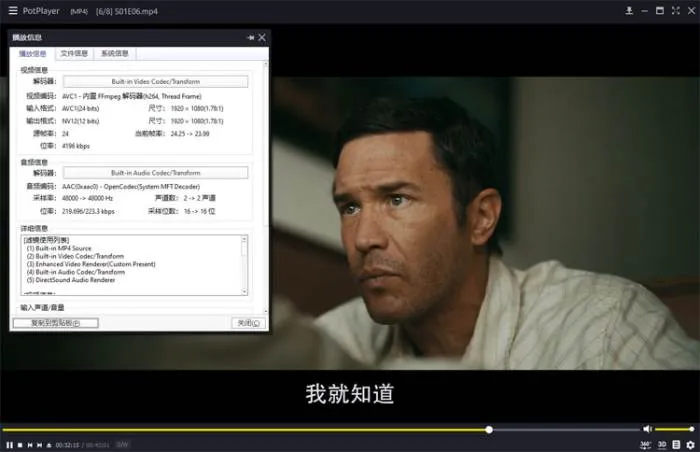700x452 pixels.
Task: Switch to the 系统信息 tab
Action: tap(114, 53)
